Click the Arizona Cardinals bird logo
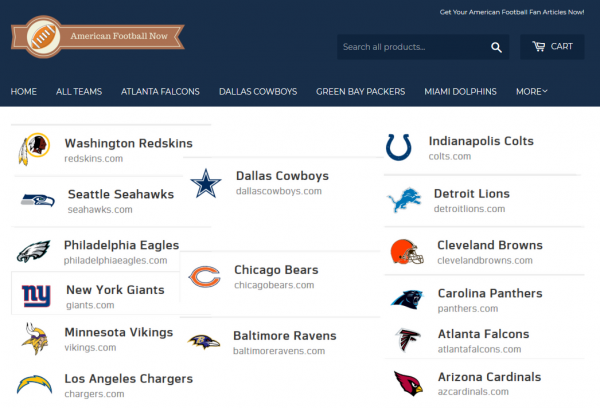 407,383
